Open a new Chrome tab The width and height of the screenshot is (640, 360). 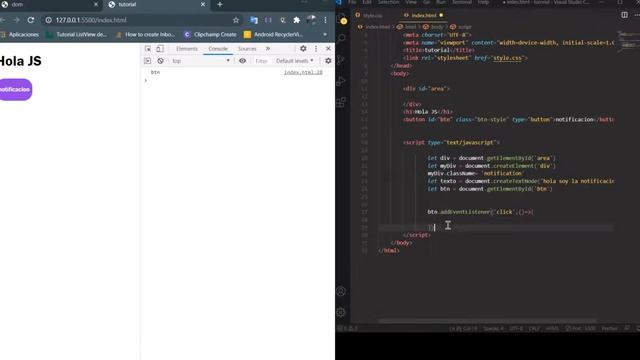click(220, 4)
